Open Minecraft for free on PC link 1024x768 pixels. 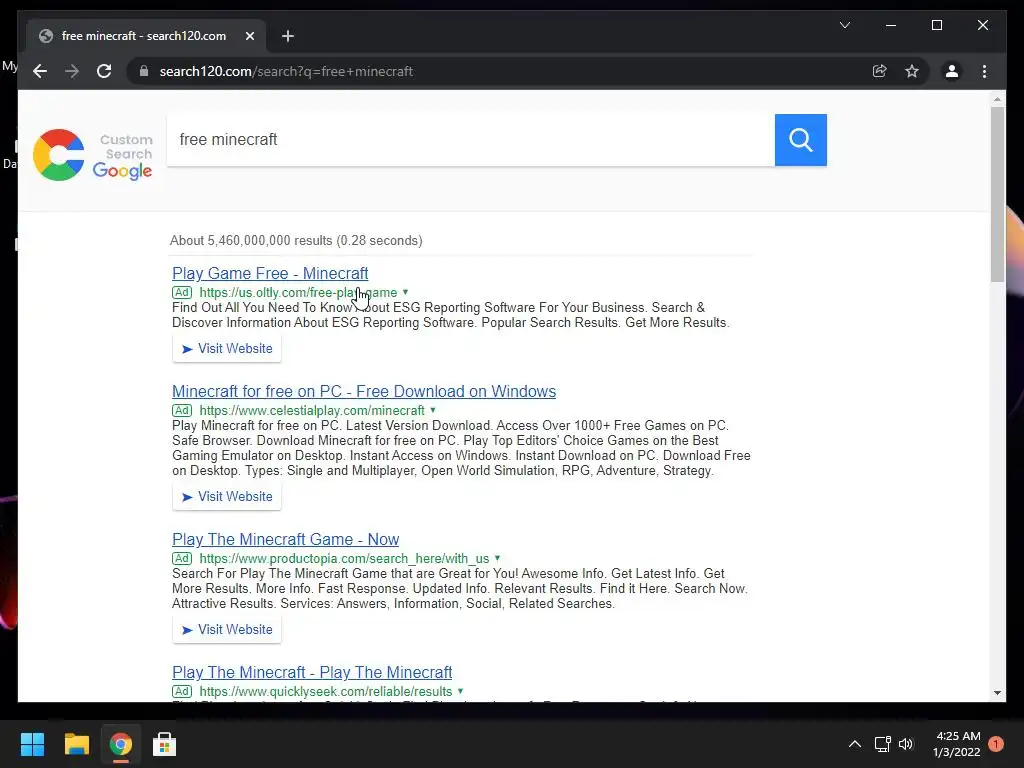(364, 391)
